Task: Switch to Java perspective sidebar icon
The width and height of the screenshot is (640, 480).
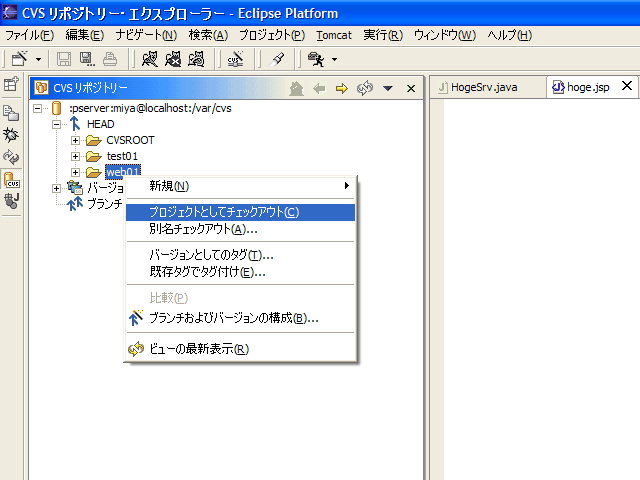Action: [x=11, y=201]
